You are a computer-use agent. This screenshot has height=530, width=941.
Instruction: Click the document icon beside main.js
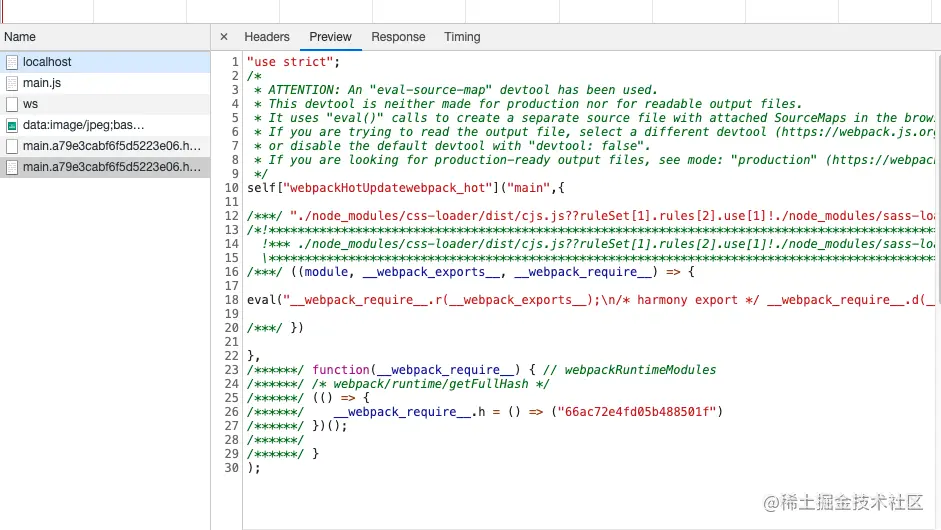[12, 83]
